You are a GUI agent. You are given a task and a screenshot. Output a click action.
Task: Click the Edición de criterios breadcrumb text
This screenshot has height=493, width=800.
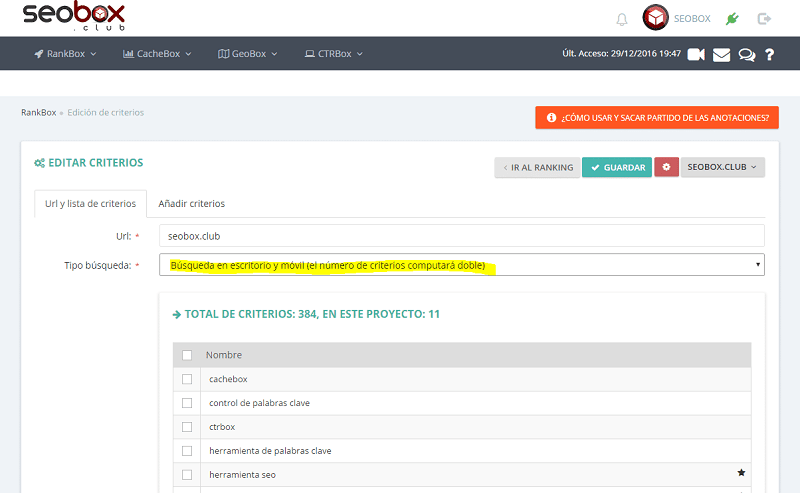(106, 112)
